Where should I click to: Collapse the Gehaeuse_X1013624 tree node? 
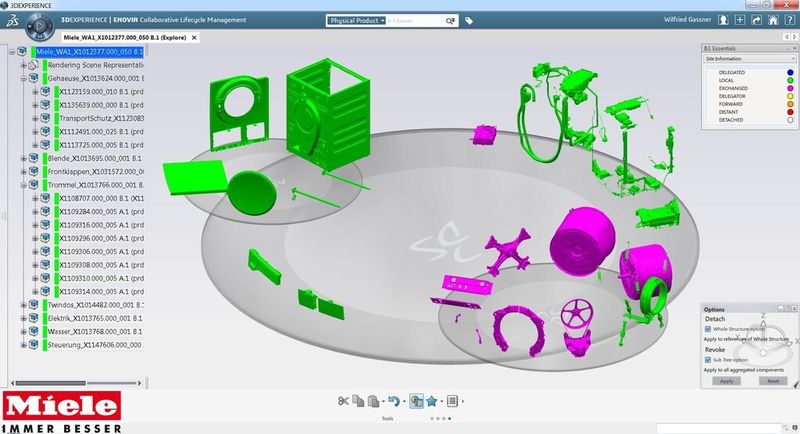pyautogui.click(x=23, y=79)
